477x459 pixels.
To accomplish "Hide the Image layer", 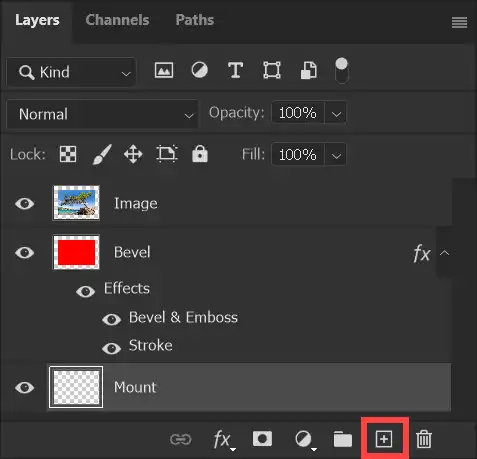I will [x=25, y=203].
